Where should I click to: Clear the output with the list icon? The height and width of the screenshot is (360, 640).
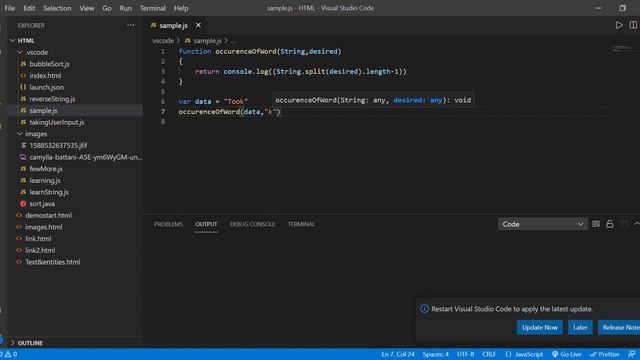(596, 224)
